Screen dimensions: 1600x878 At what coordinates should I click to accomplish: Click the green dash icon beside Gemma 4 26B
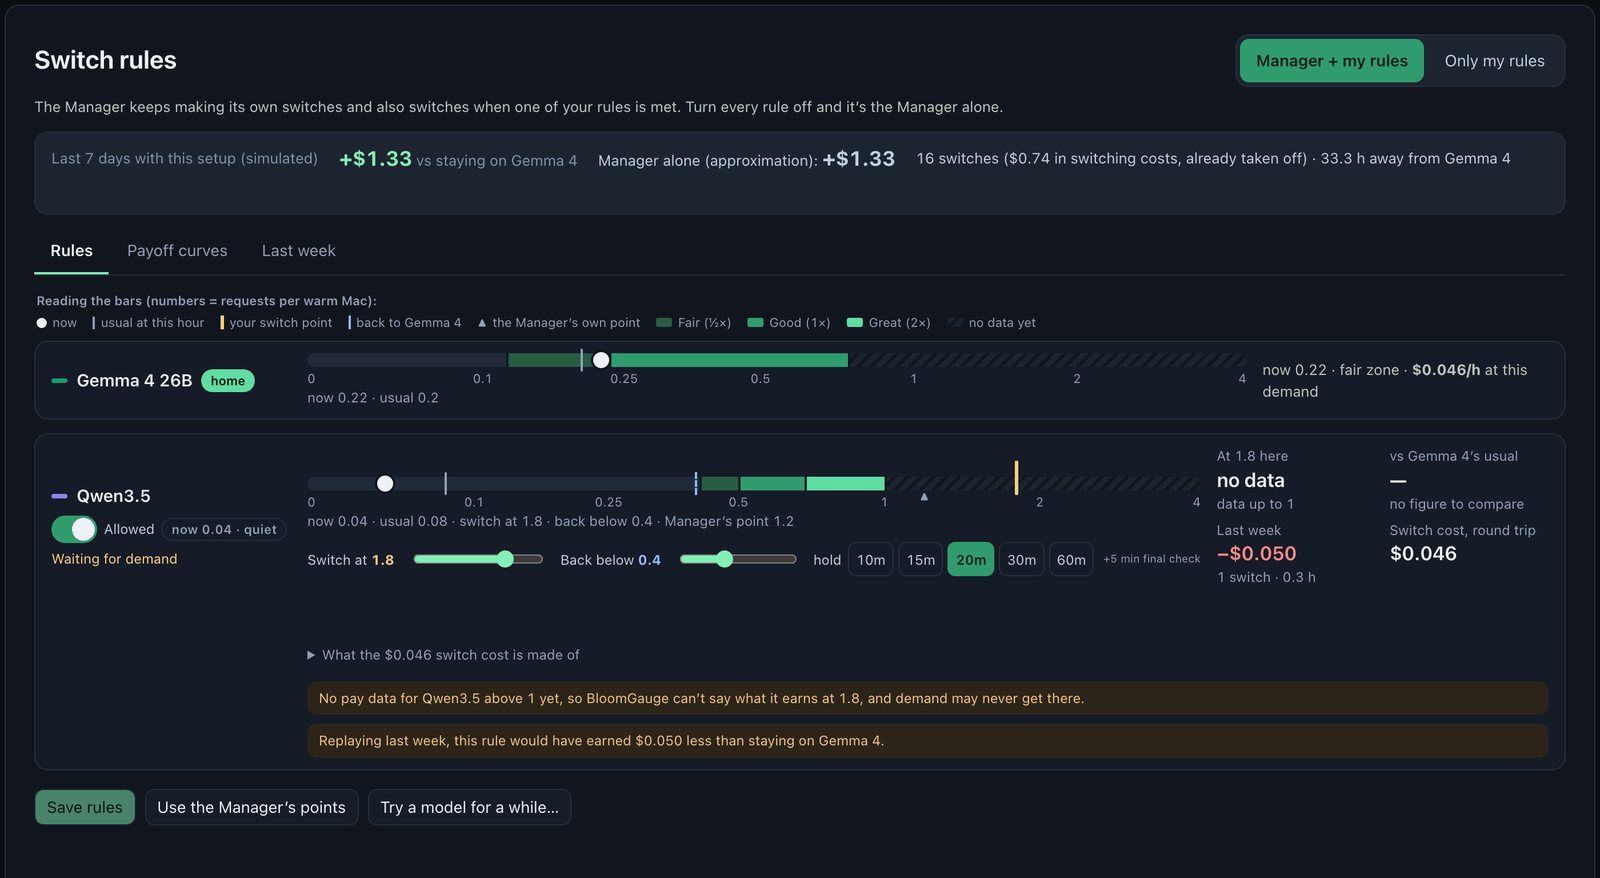click(59, 381)
